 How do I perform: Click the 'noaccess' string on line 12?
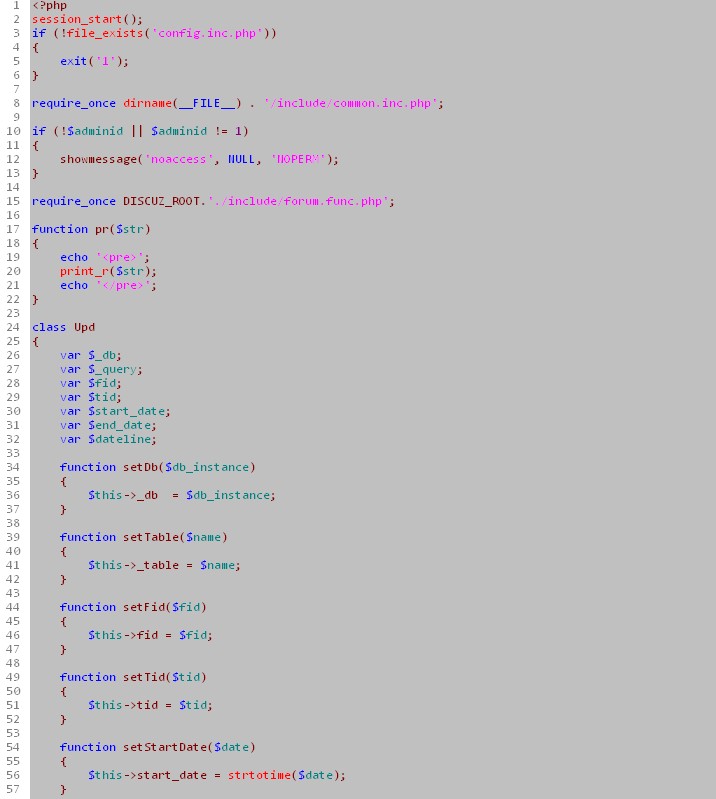click(179, 159)
